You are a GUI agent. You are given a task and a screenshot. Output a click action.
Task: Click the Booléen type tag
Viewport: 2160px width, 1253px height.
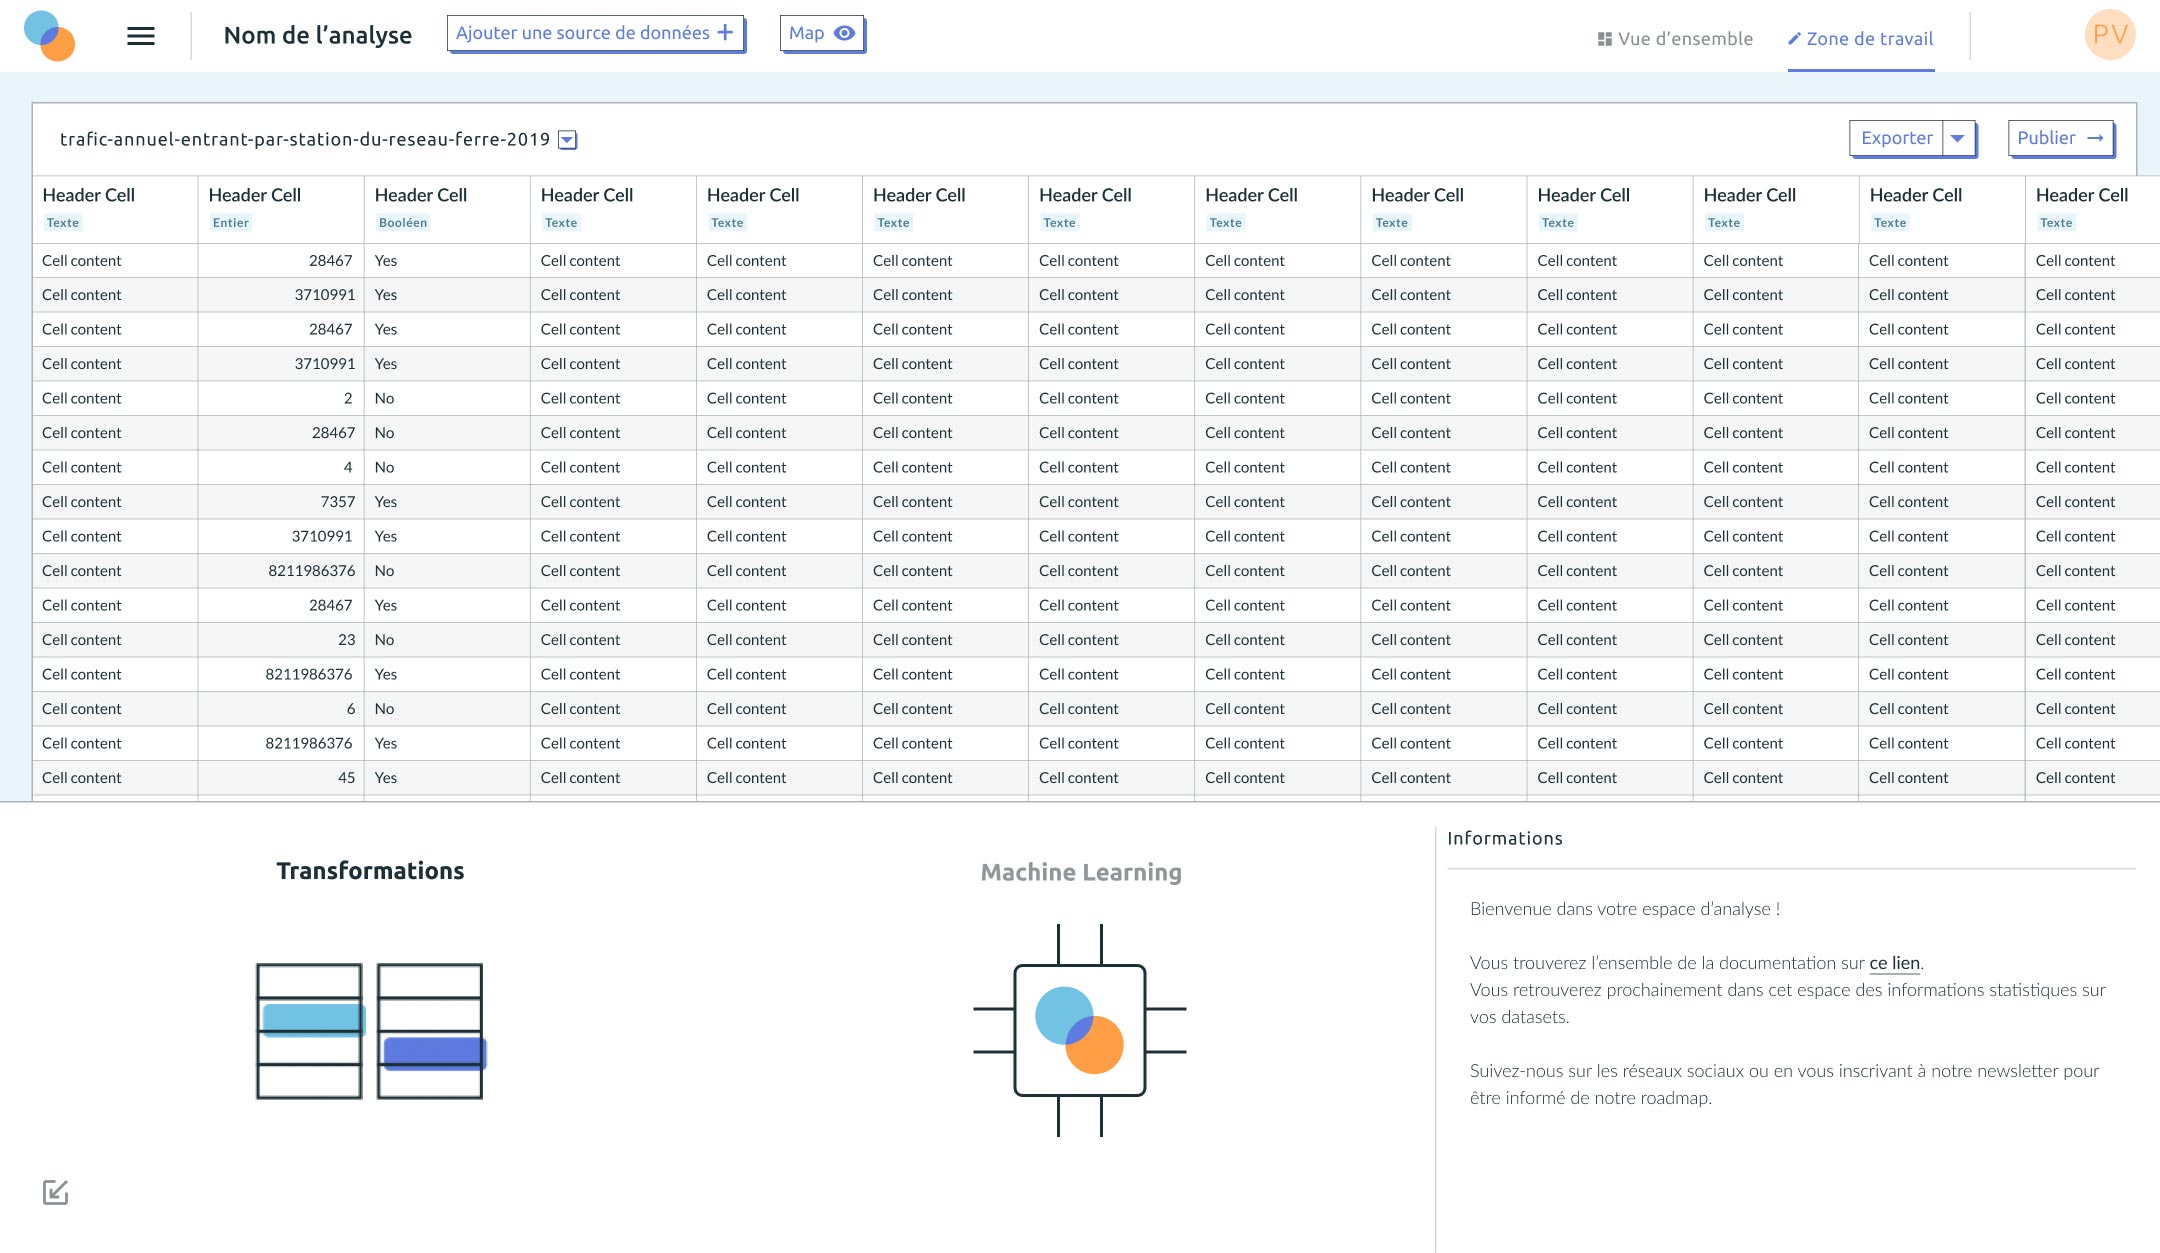coord(403,223)
